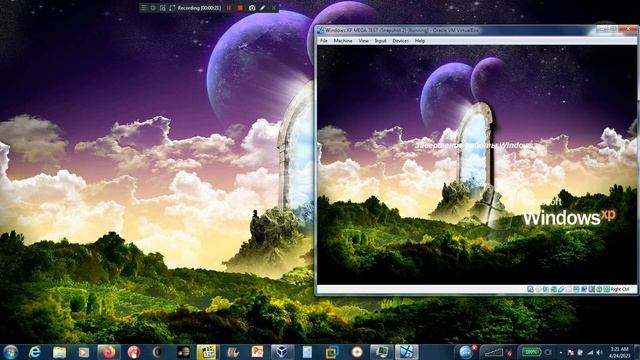Image resolution: width=640 pixels, height=360 pixels.
Task: Open Windows Media Player from taskbar
Action: 84,352
